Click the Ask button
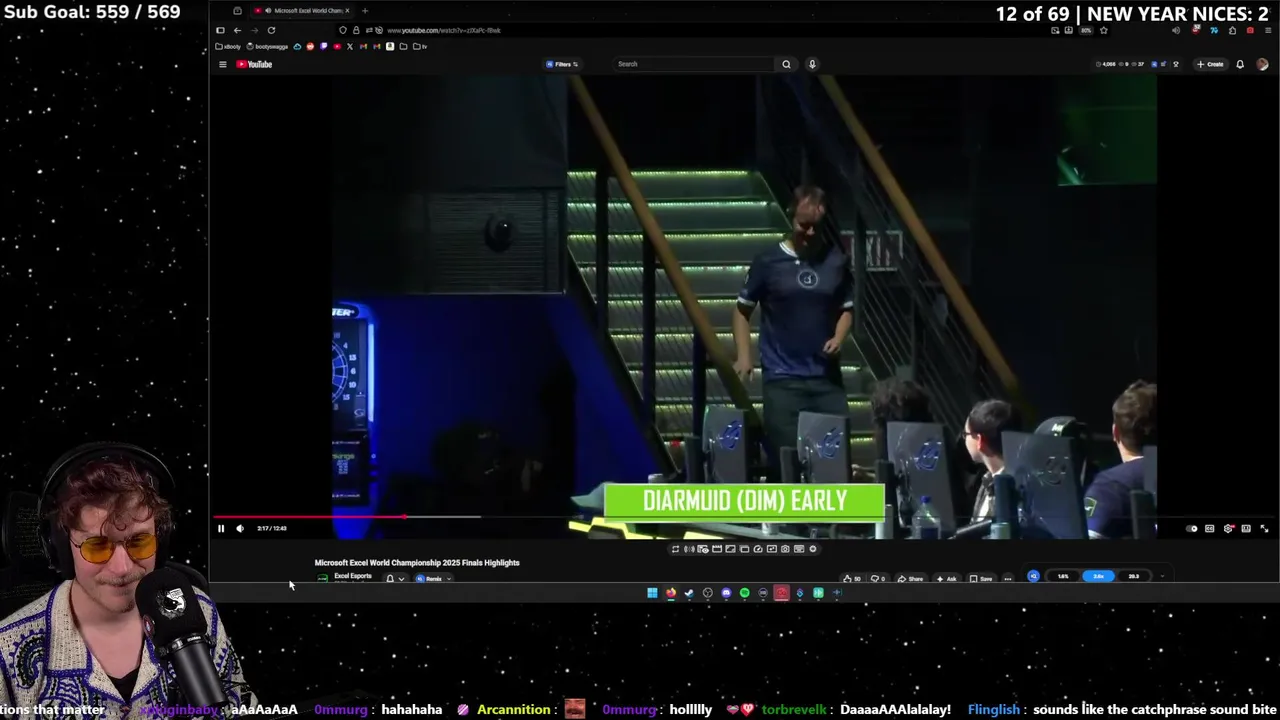Screen dimensions: 1280x720 [946, 578]
